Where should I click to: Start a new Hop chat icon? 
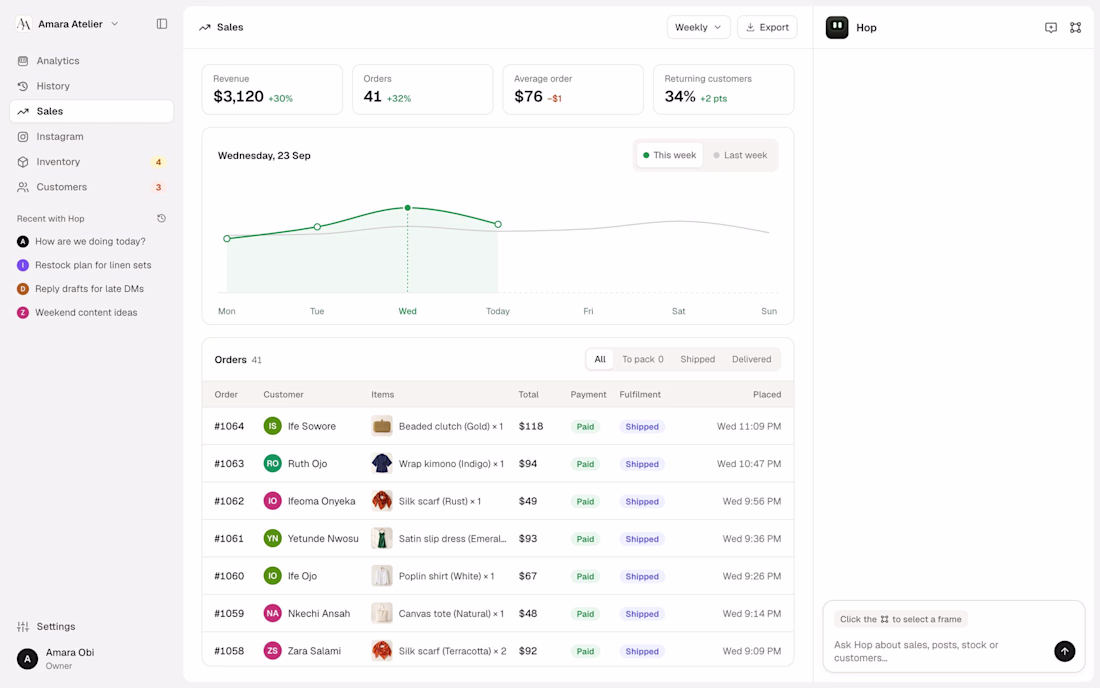1050,27
